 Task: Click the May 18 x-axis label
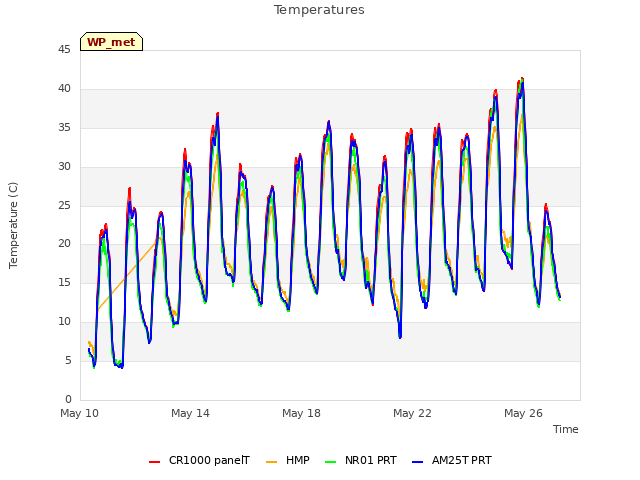(x=301, y=413)
